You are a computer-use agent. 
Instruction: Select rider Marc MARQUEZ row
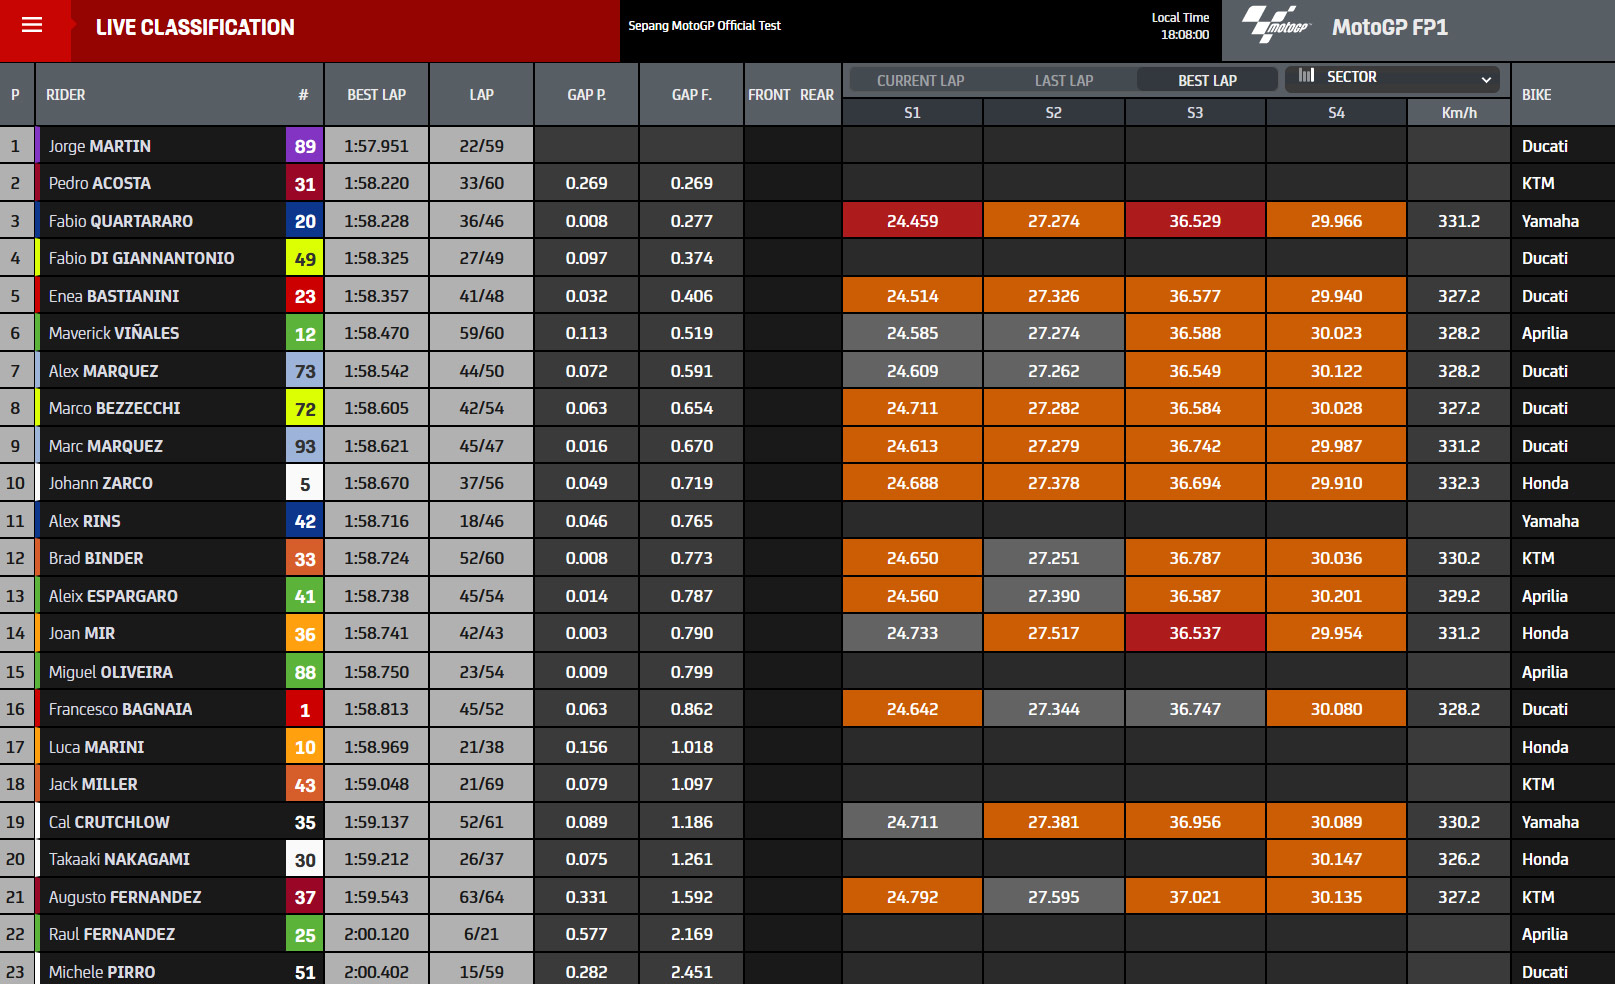tap(807, 446)
